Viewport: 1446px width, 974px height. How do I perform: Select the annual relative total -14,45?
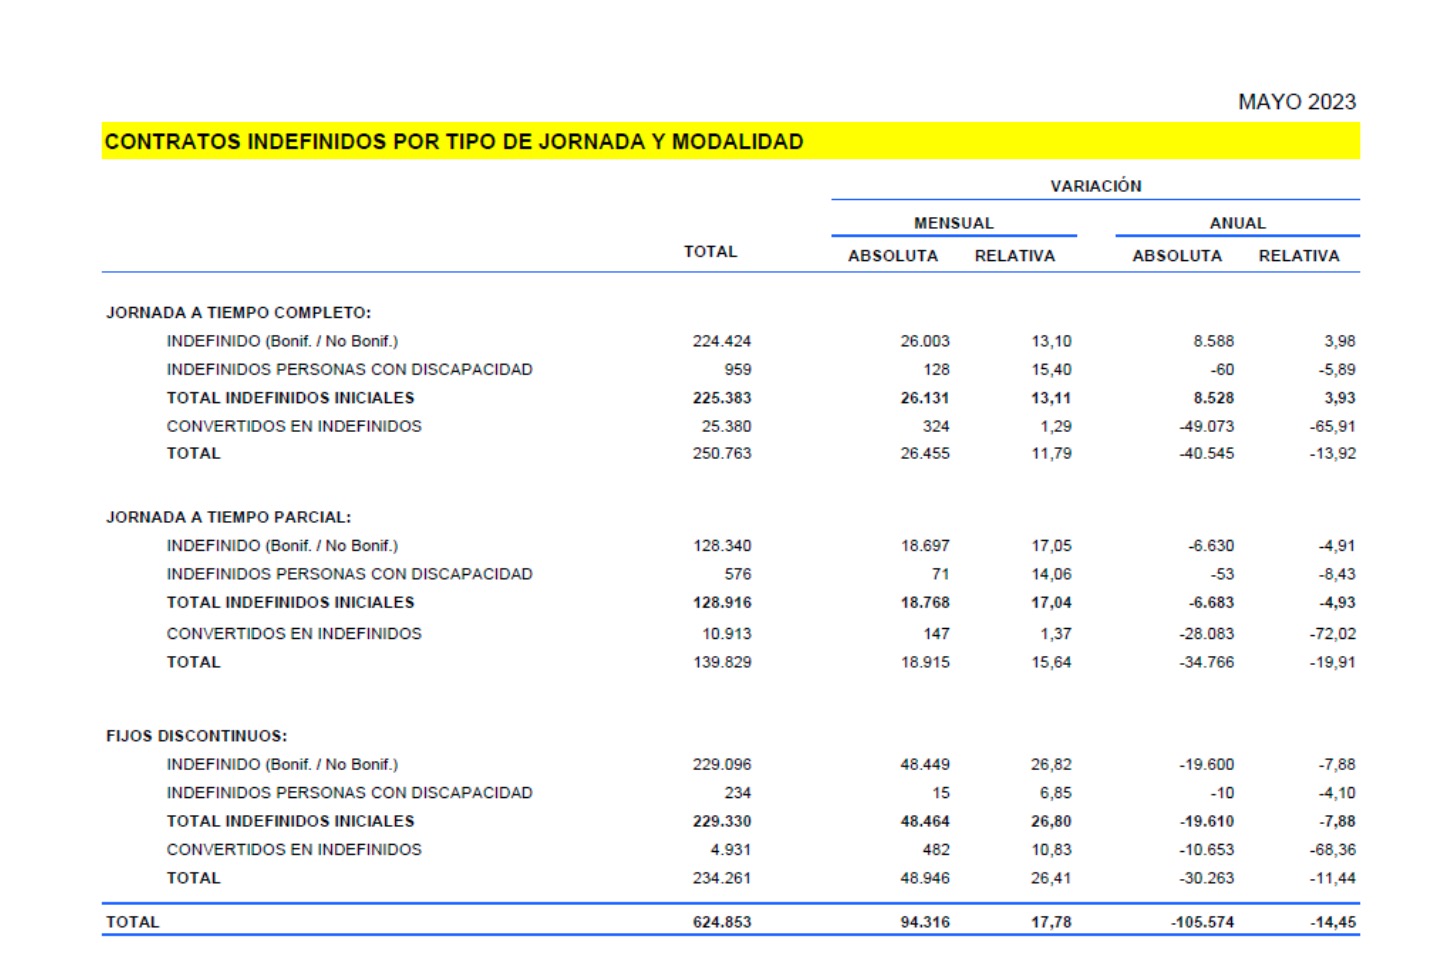(x=1332, y=922)
